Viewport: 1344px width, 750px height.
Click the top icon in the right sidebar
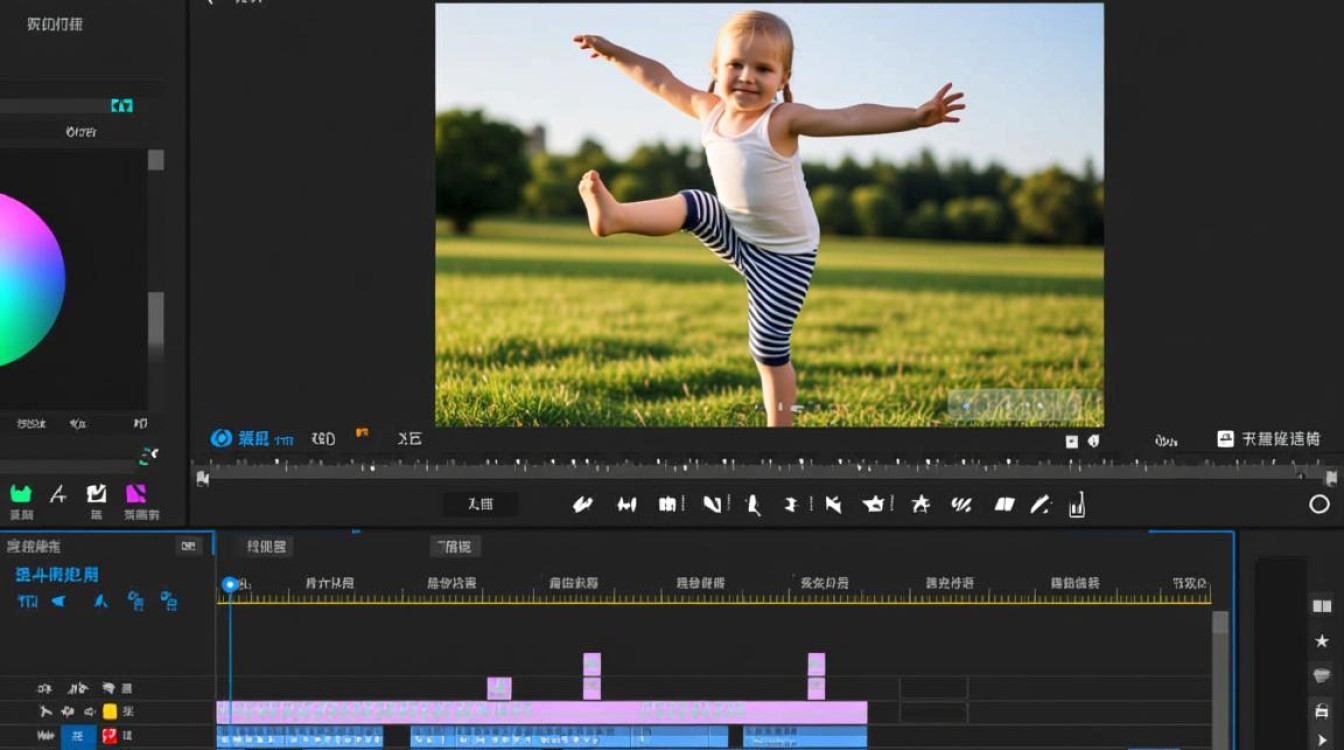point(1322,606)
